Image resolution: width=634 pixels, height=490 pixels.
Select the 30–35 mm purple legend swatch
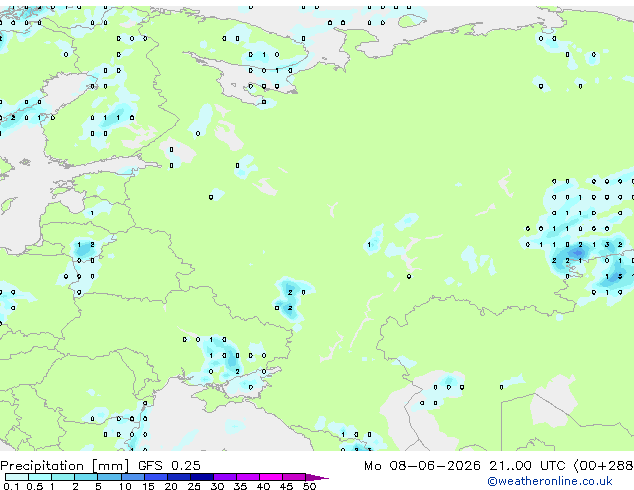coord(224,477)
